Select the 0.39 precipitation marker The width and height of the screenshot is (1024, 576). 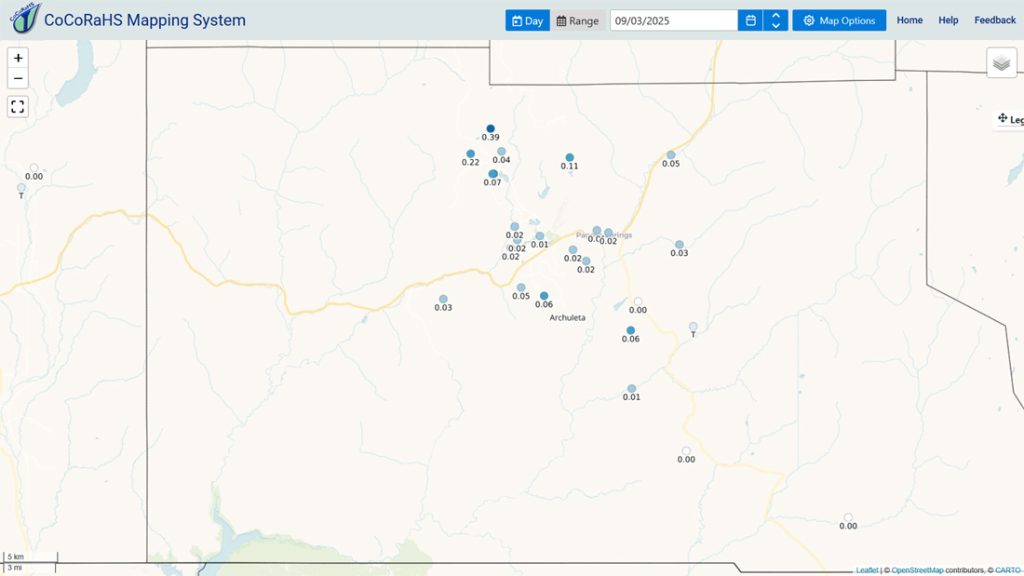click(490, 129)
